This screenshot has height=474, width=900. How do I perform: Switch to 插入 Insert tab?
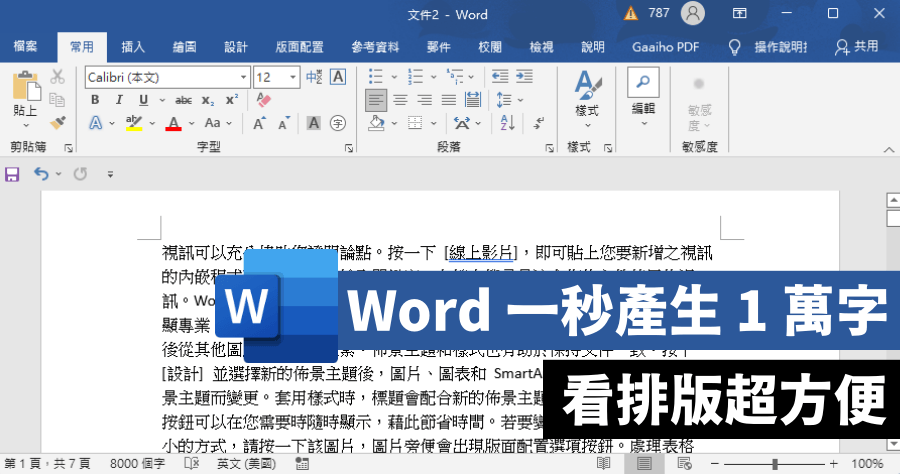pos(133,46)
